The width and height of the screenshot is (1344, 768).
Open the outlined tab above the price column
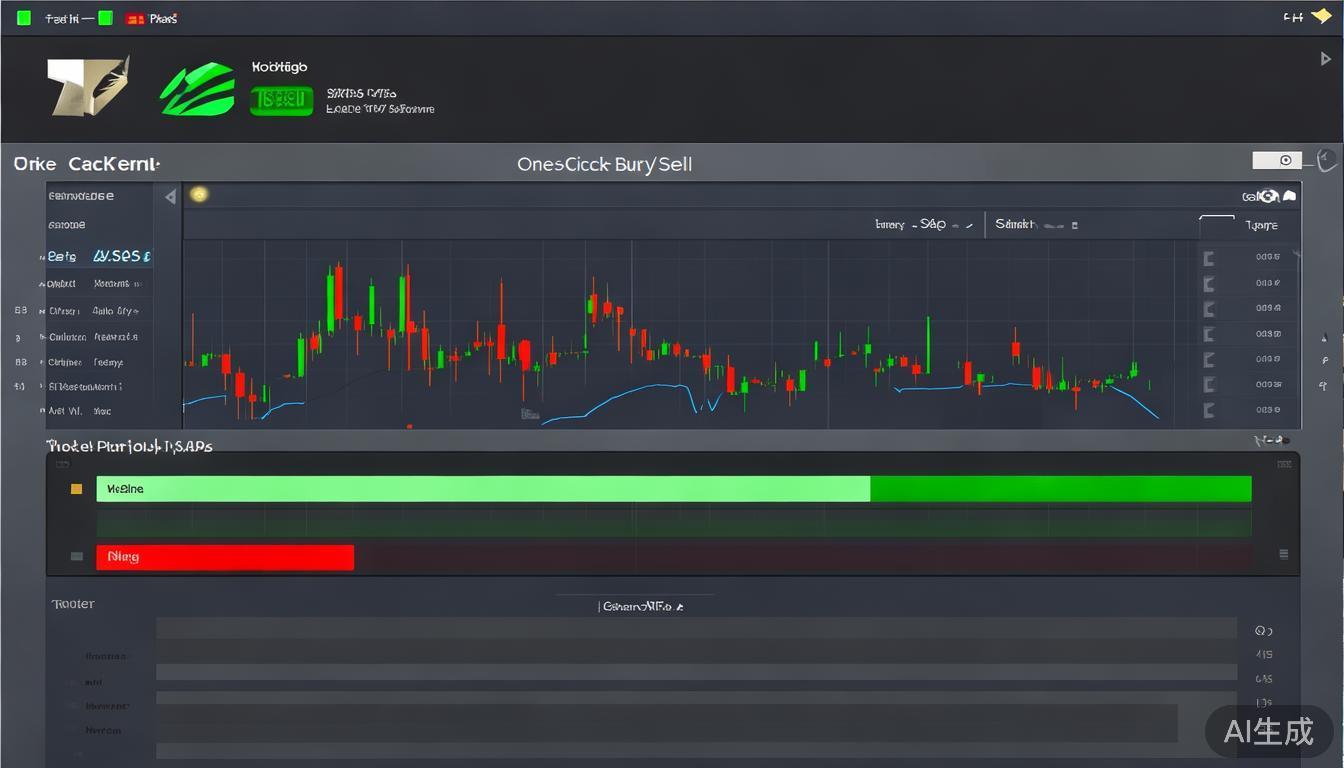pyautogui.click(x=1216, y=225)
